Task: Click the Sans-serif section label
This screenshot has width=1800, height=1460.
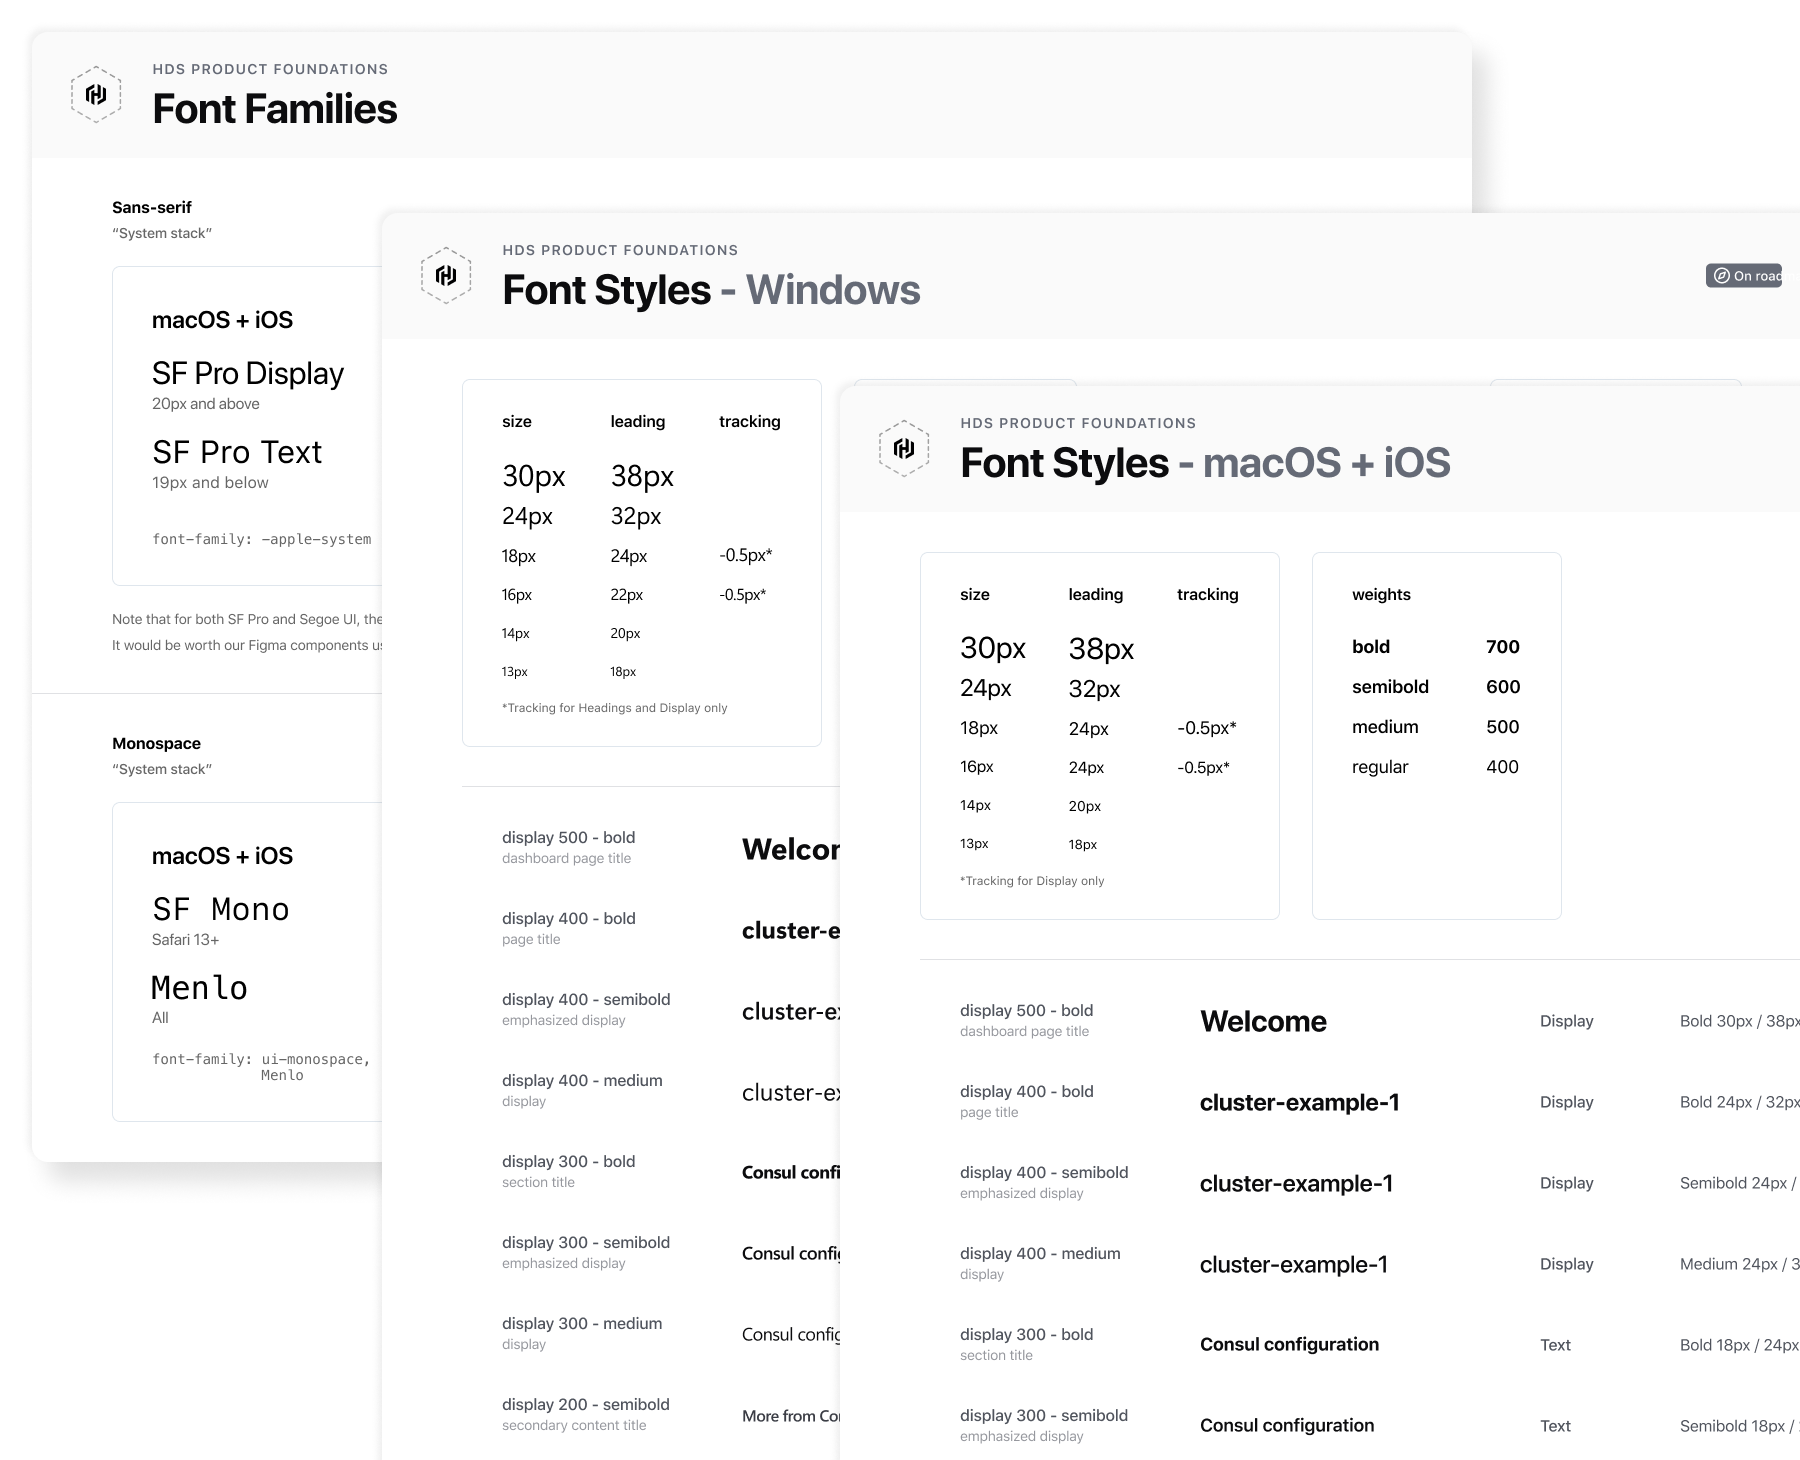Action: tap(152, 207)
